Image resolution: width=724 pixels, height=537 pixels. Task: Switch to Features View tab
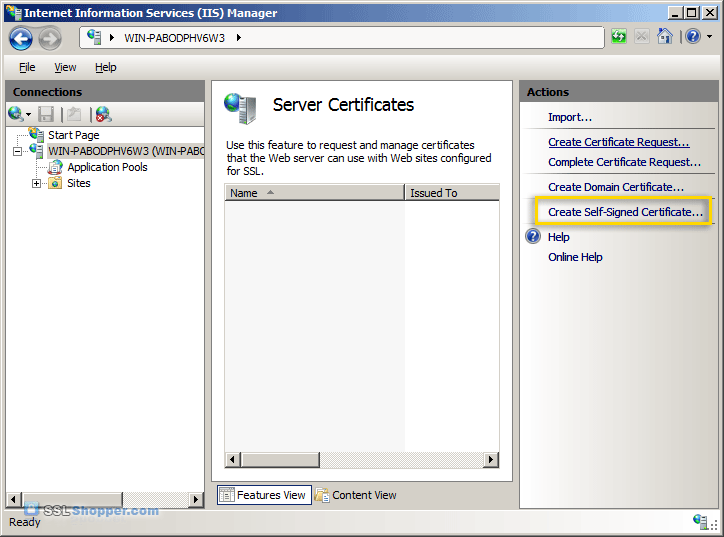(264, 495)
